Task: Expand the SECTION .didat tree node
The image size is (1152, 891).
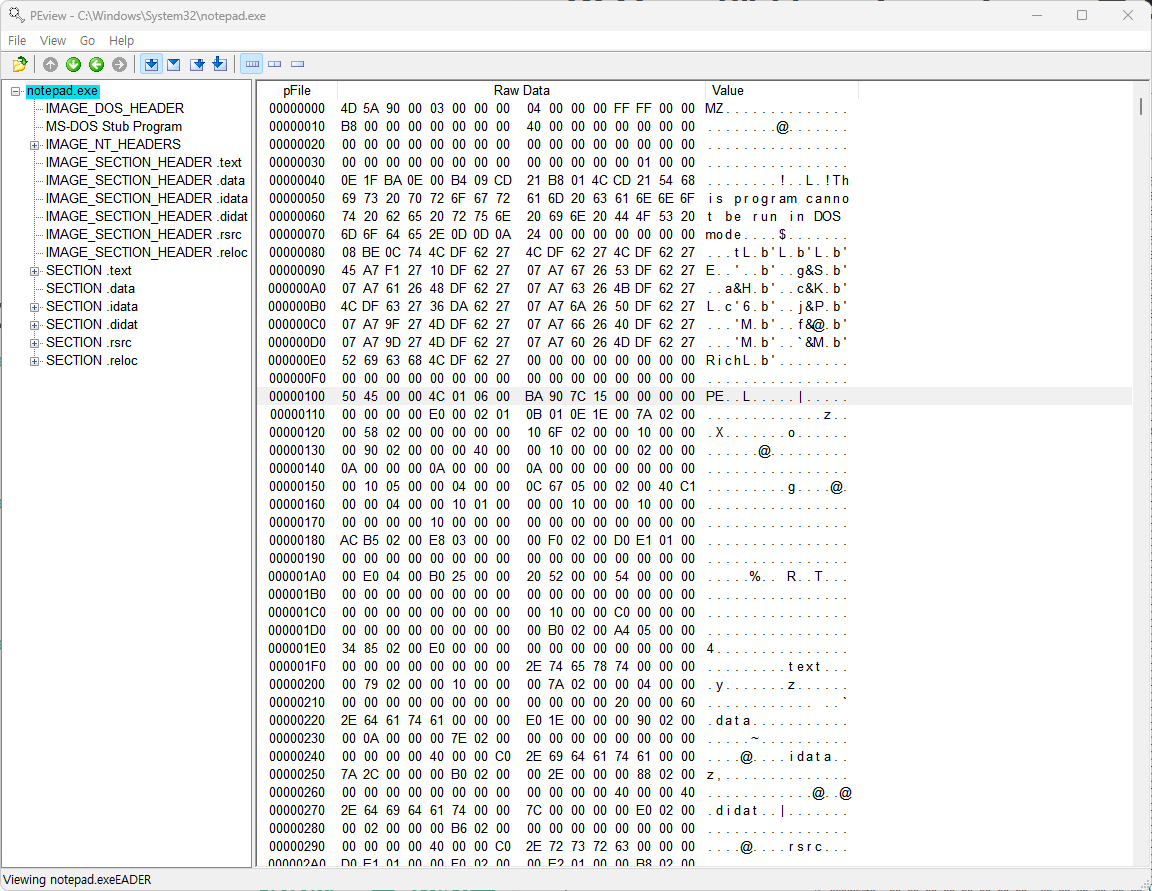Action: (34, 325)
